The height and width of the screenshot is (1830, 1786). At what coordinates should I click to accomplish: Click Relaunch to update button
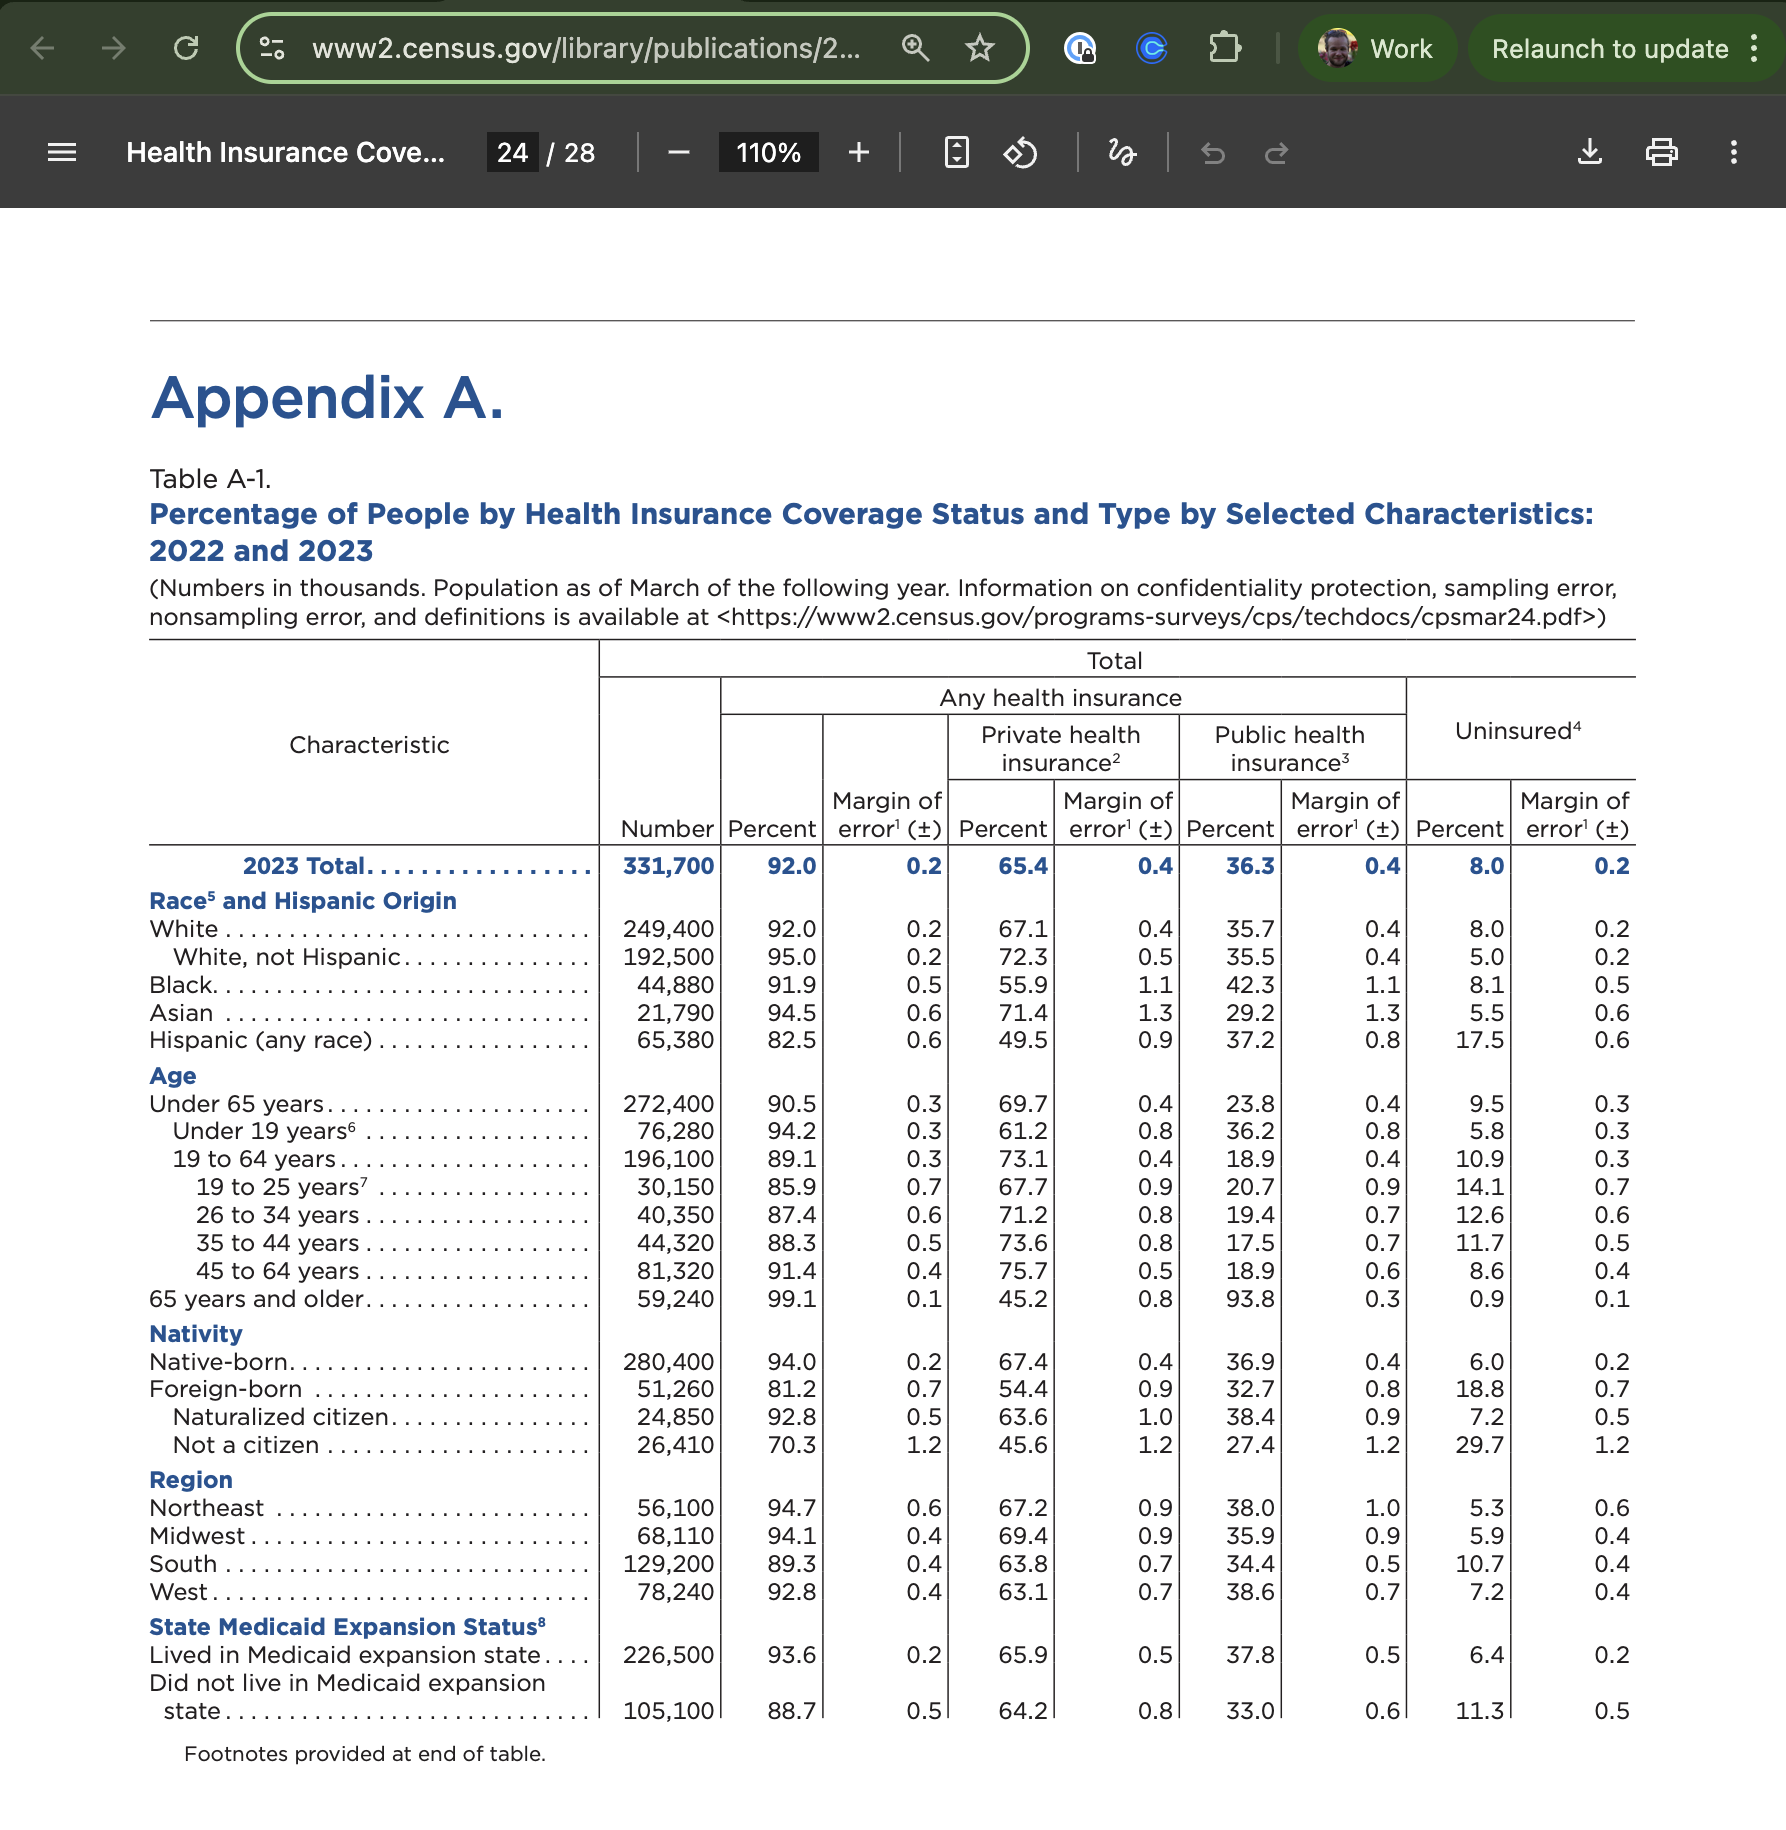pos(1610,48)
